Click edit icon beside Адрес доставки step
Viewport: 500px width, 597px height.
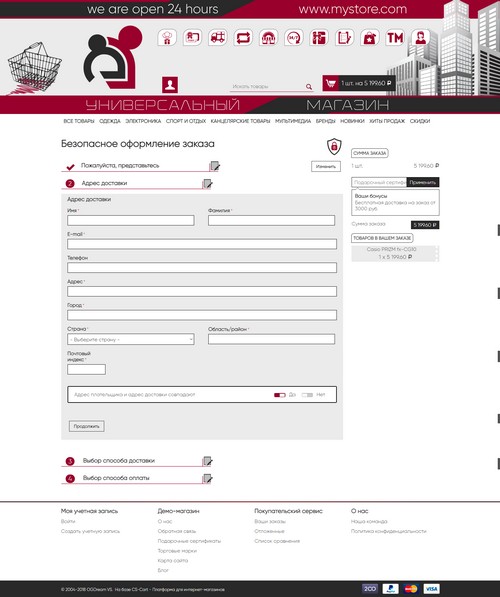click(x=208, y=184)
